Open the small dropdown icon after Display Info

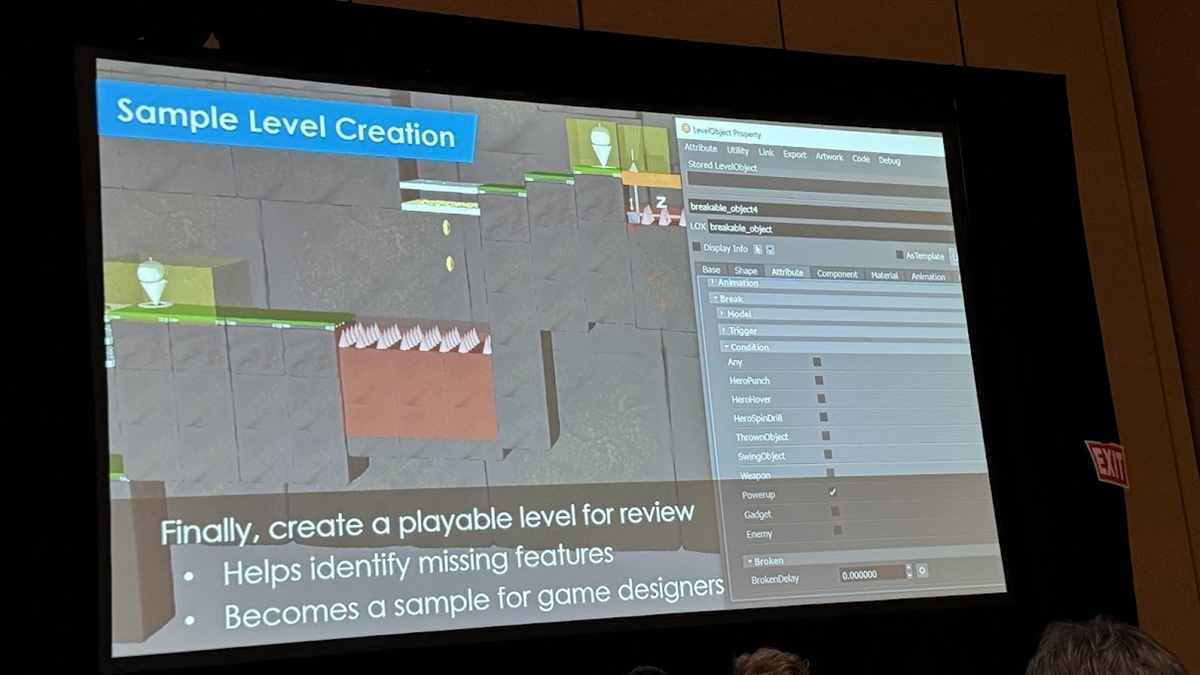(770, 249)
